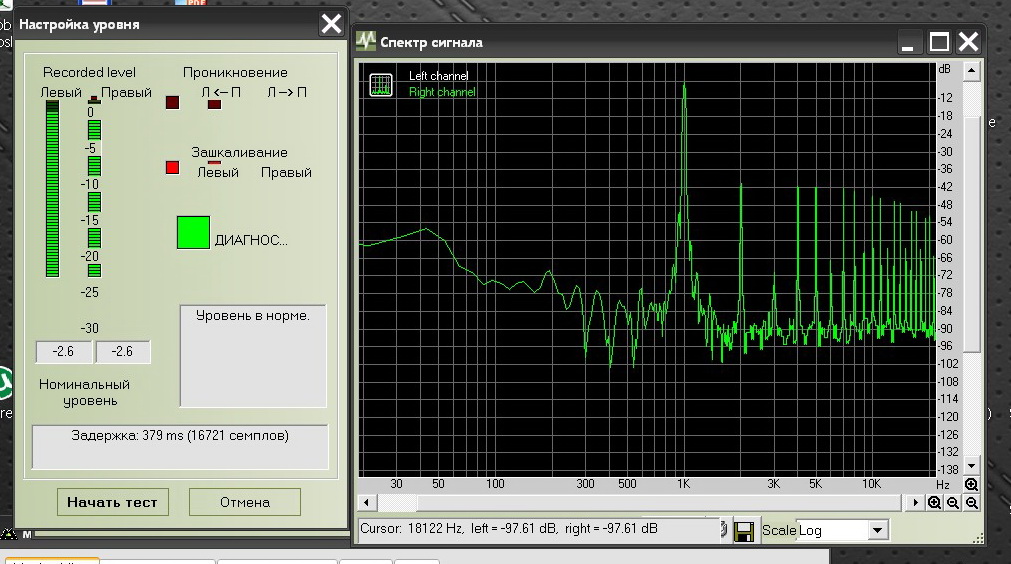This screenshot has height=564, width=1011.
Task: Close the Спектр сигнала window
Action: 968,42
